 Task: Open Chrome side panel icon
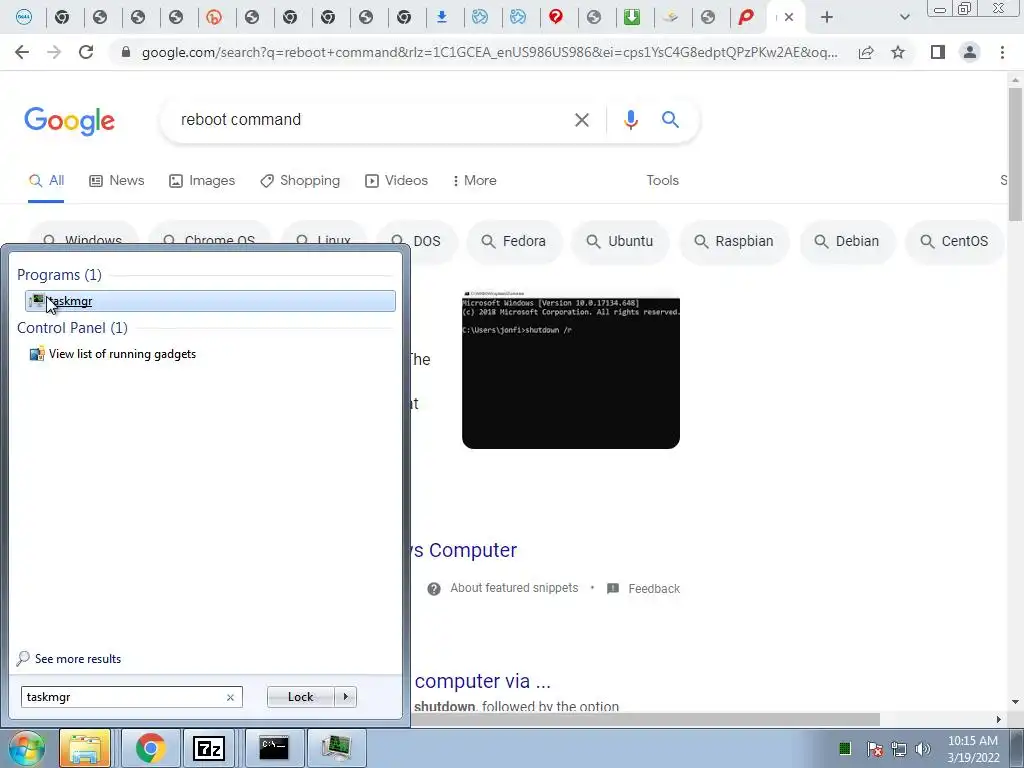tap(938, 52)
